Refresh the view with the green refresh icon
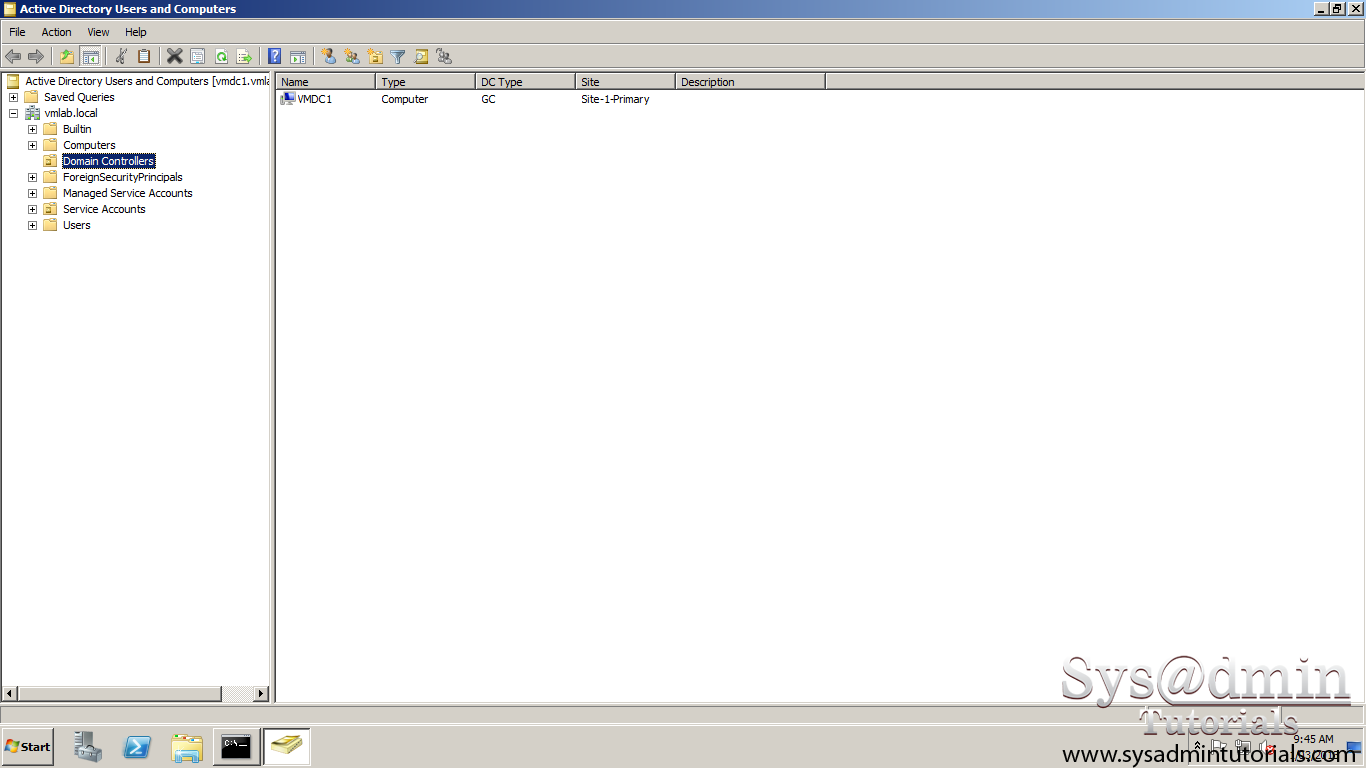The image size is (1366, 768). click(221, 57)
